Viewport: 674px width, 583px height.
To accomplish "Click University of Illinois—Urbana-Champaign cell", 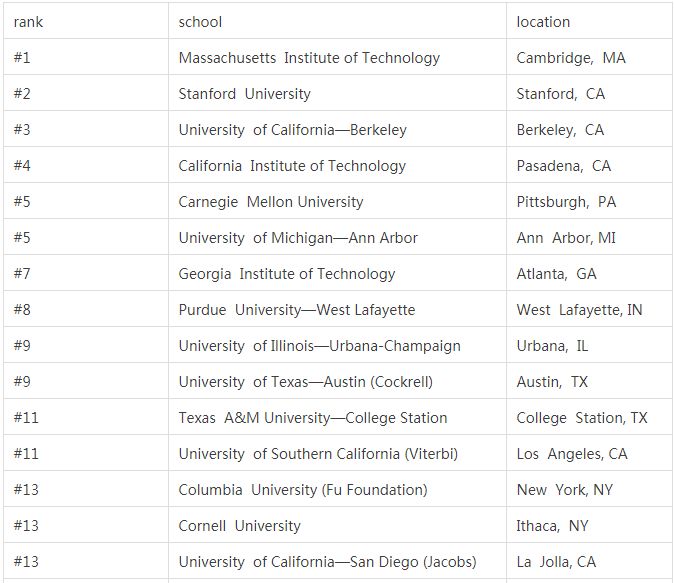I will [337, 345].
